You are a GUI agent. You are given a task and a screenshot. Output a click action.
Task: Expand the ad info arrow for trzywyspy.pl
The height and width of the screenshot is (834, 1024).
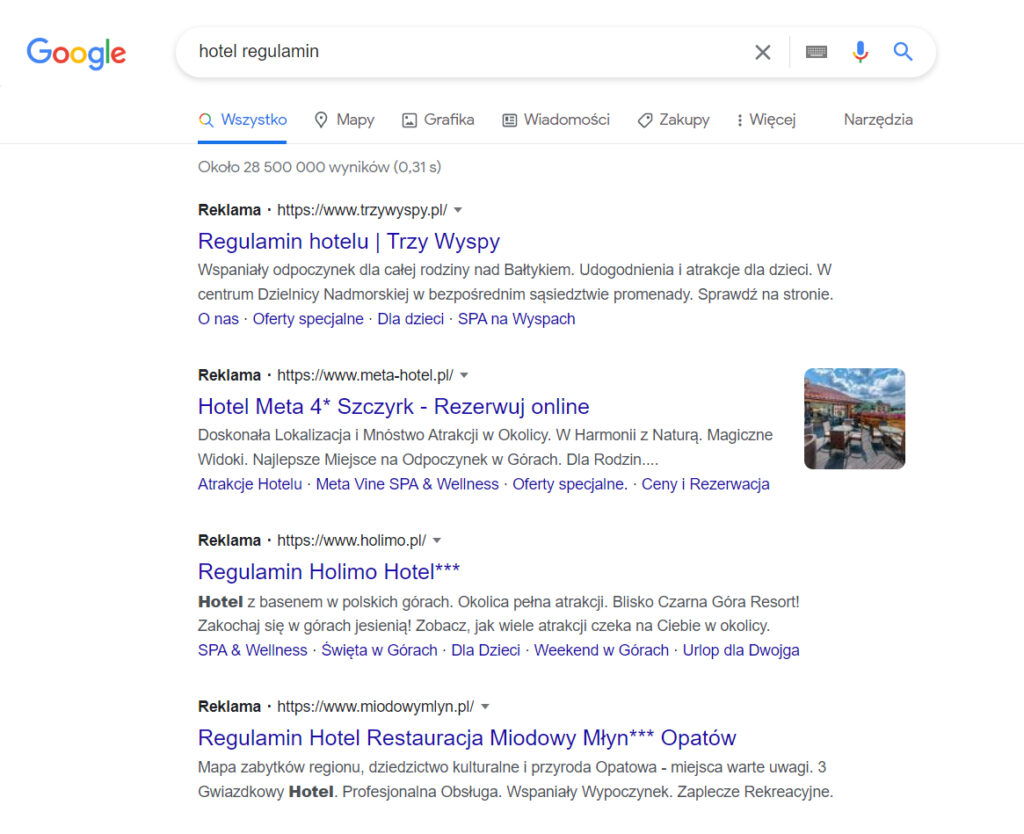(x=457, y=210)
